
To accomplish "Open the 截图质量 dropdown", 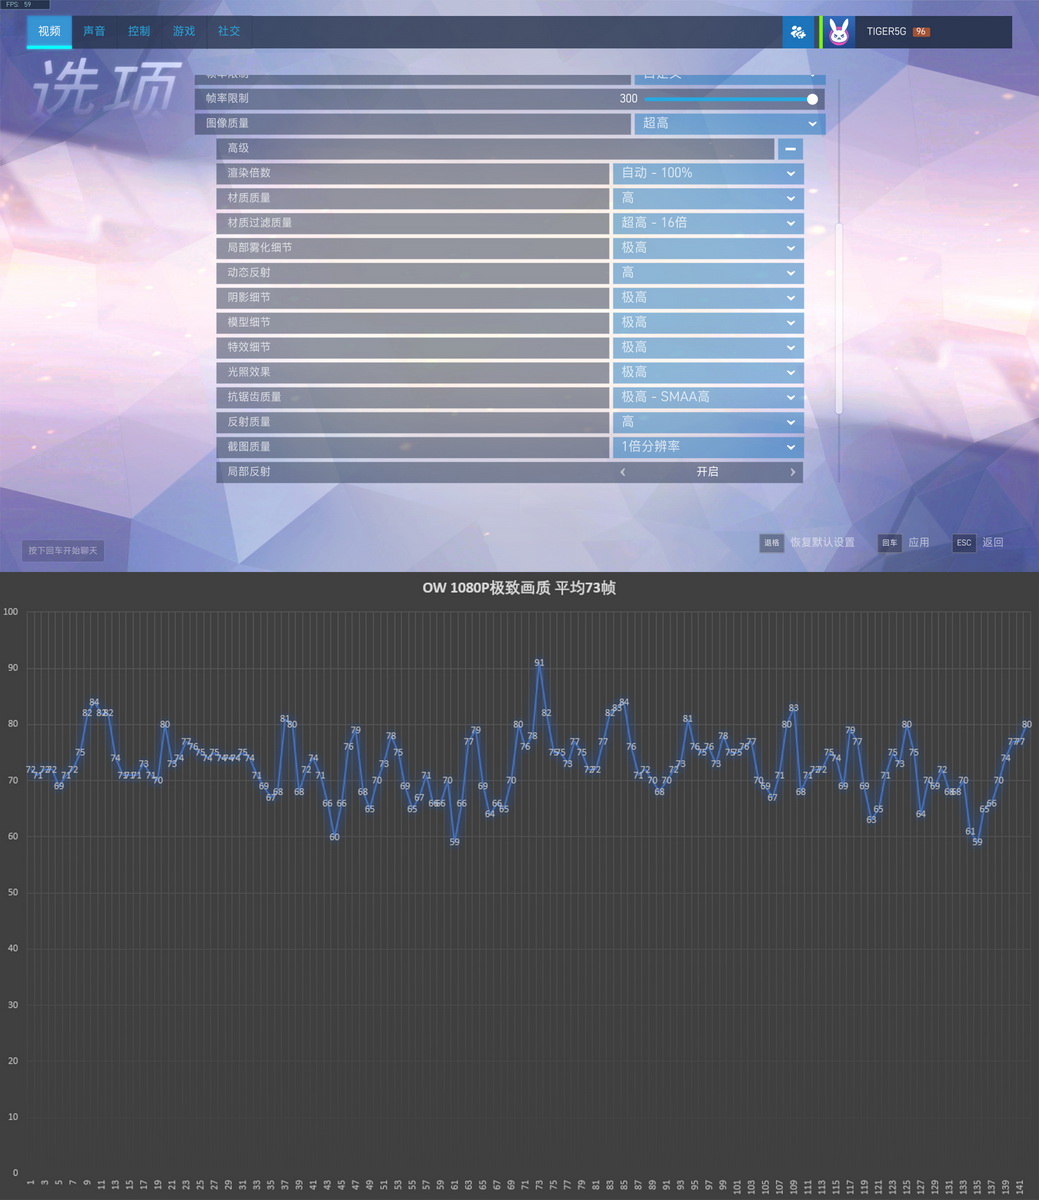I will 708,447.
